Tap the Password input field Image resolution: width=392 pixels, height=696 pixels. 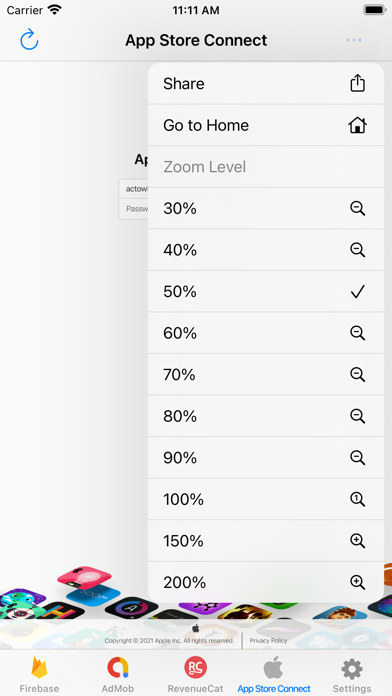pos(133,209)
